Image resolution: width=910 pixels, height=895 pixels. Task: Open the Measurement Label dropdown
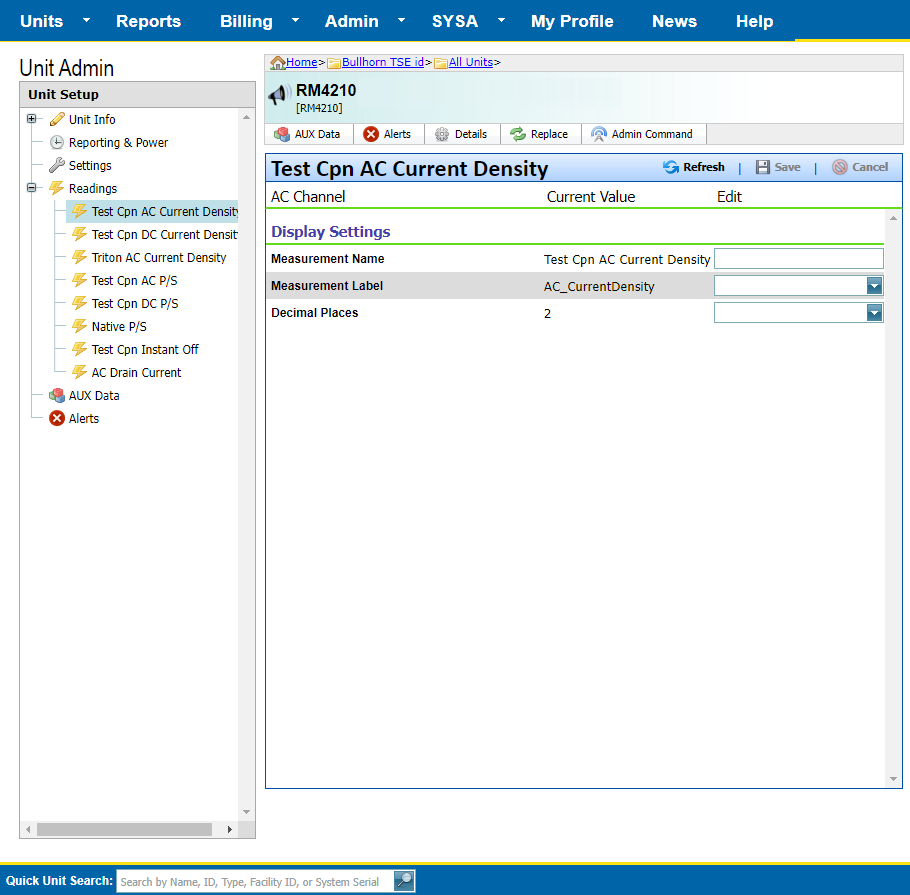point(874,286)
